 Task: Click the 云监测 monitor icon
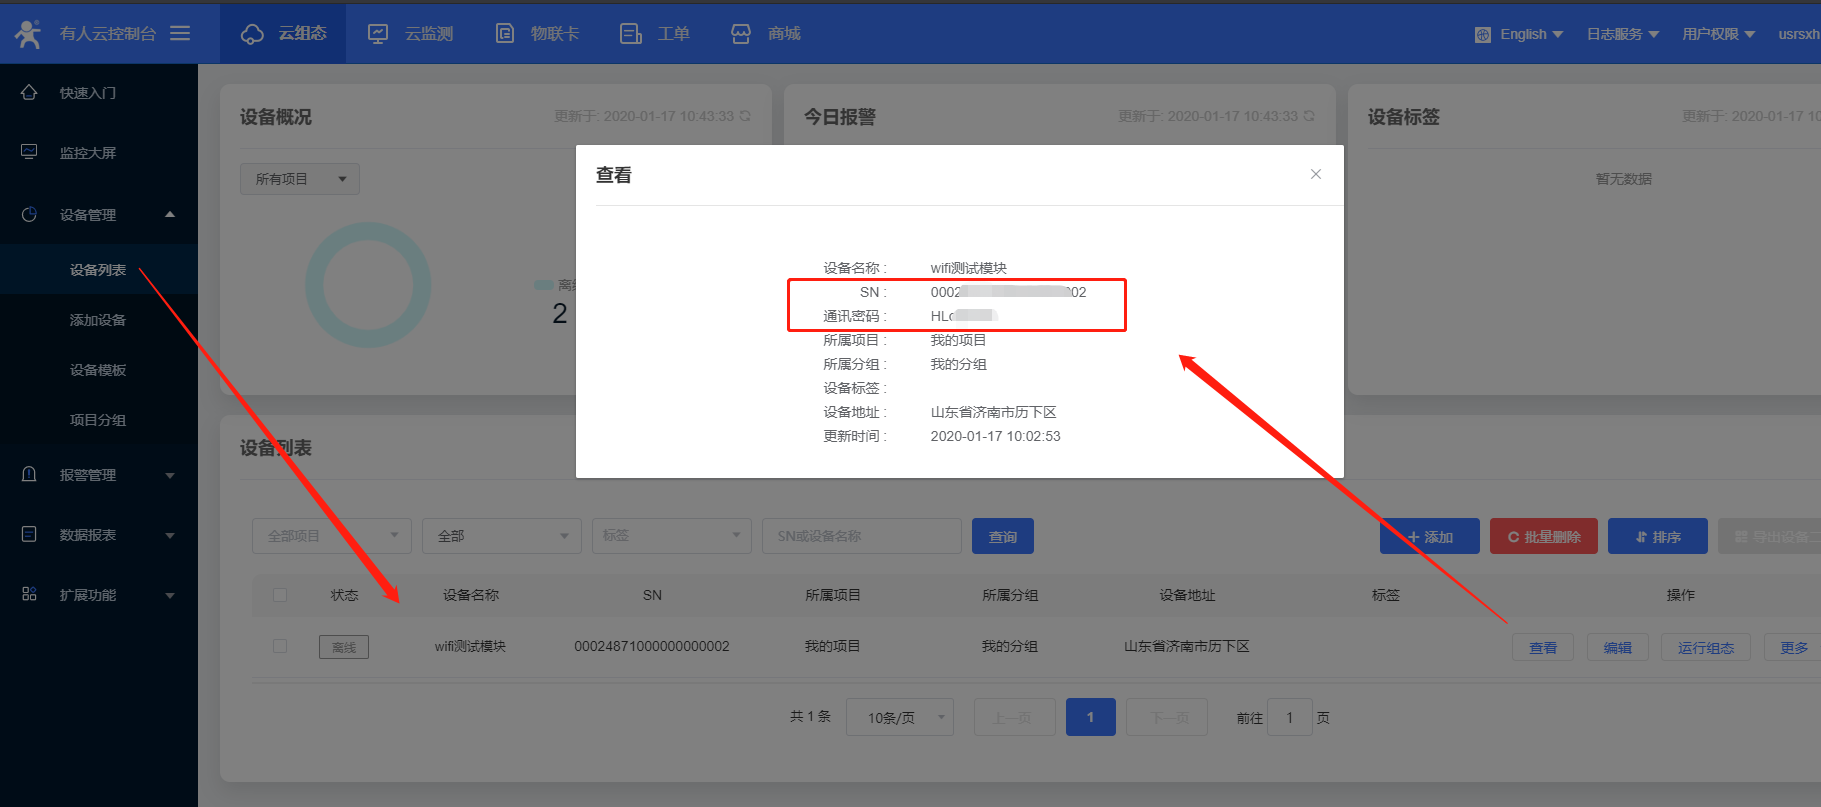378,34
